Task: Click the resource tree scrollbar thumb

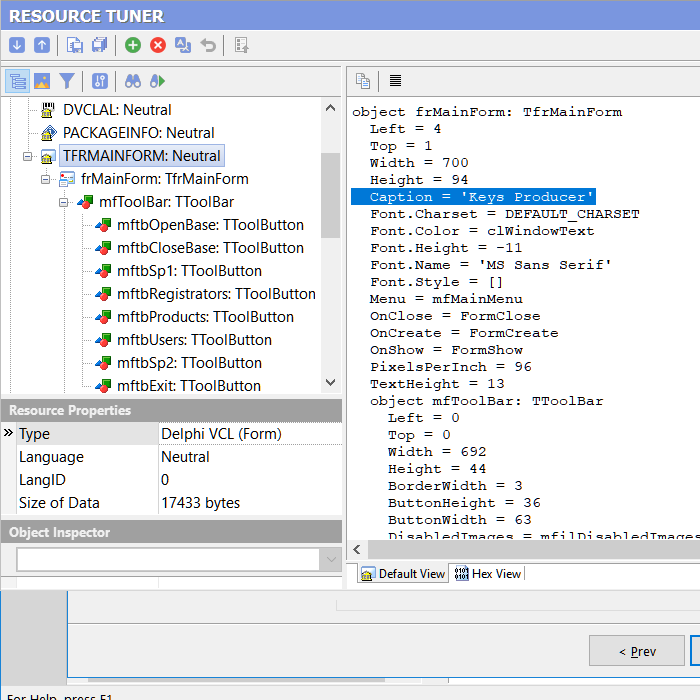Action: [x=330, y=196]
